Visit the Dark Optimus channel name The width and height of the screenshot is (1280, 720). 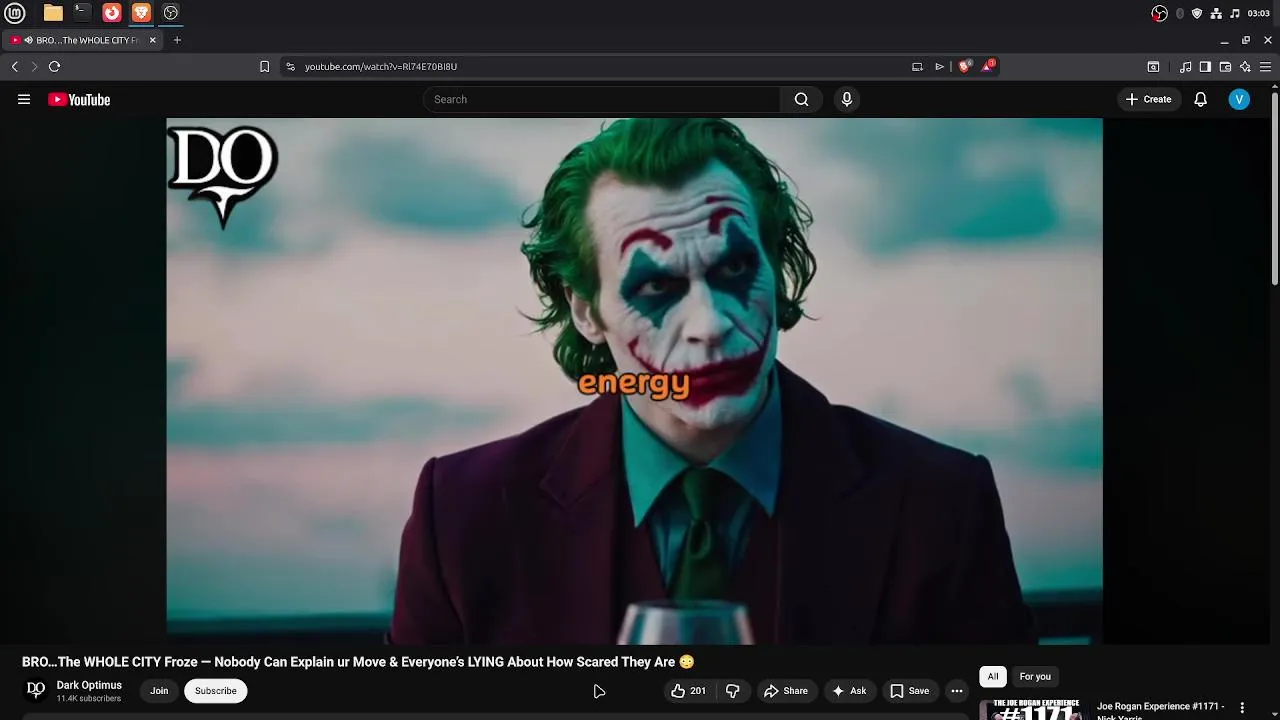click(89, 685)
